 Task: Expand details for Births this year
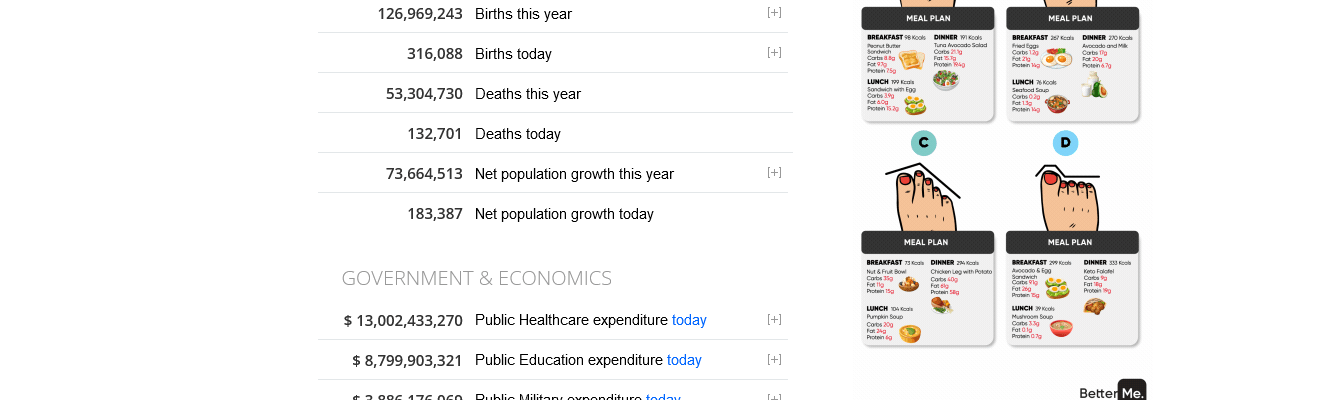pyautogui.click(x=774, y=12)
